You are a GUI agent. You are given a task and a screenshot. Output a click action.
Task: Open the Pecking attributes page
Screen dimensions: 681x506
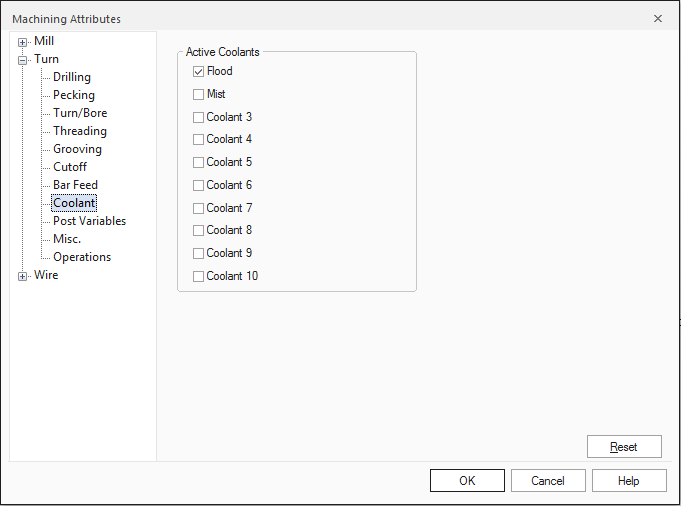point(74,95)
